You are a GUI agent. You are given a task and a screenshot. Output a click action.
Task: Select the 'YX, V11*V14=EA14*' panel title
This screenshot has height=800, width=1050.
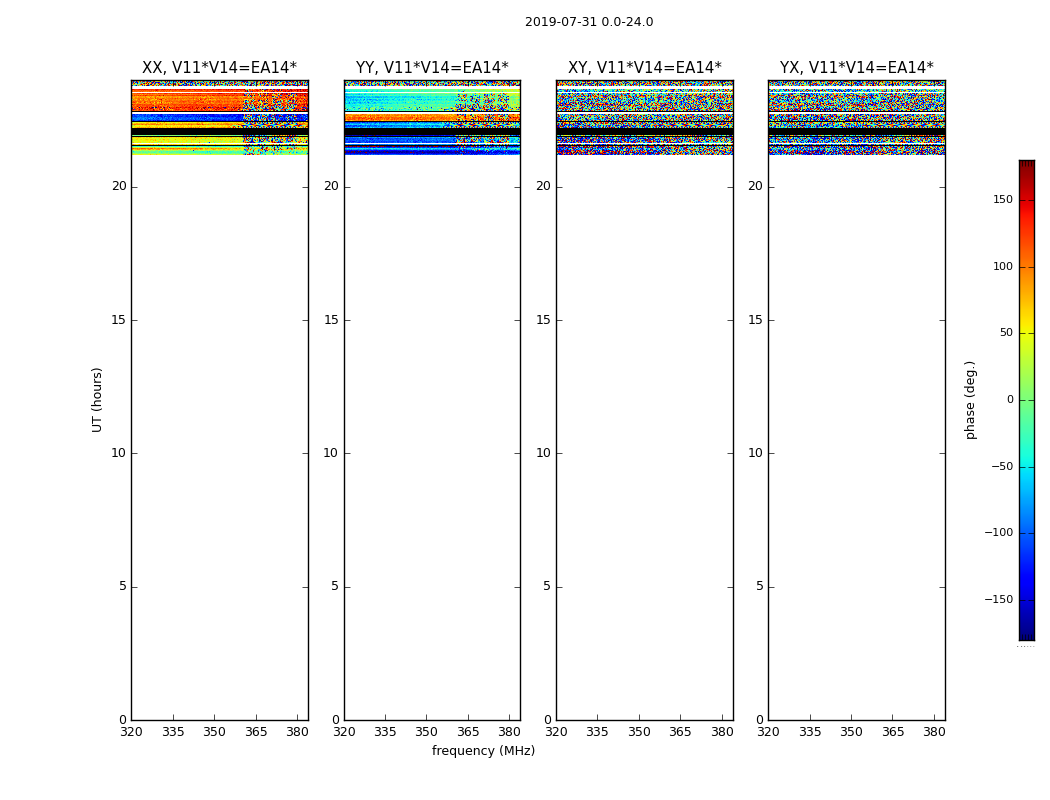click(856, 68)
